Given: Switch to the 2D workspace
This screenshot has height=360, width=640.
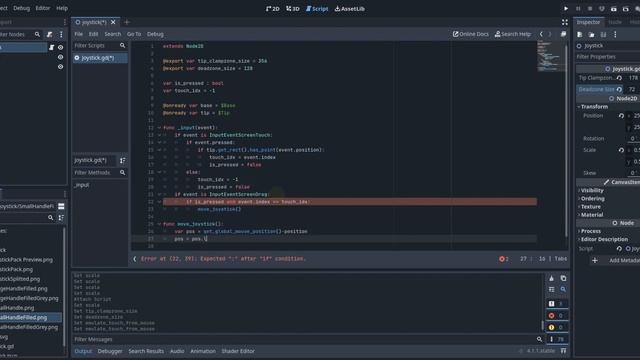Looking at the screenshot, I should (x=273, y=9).
